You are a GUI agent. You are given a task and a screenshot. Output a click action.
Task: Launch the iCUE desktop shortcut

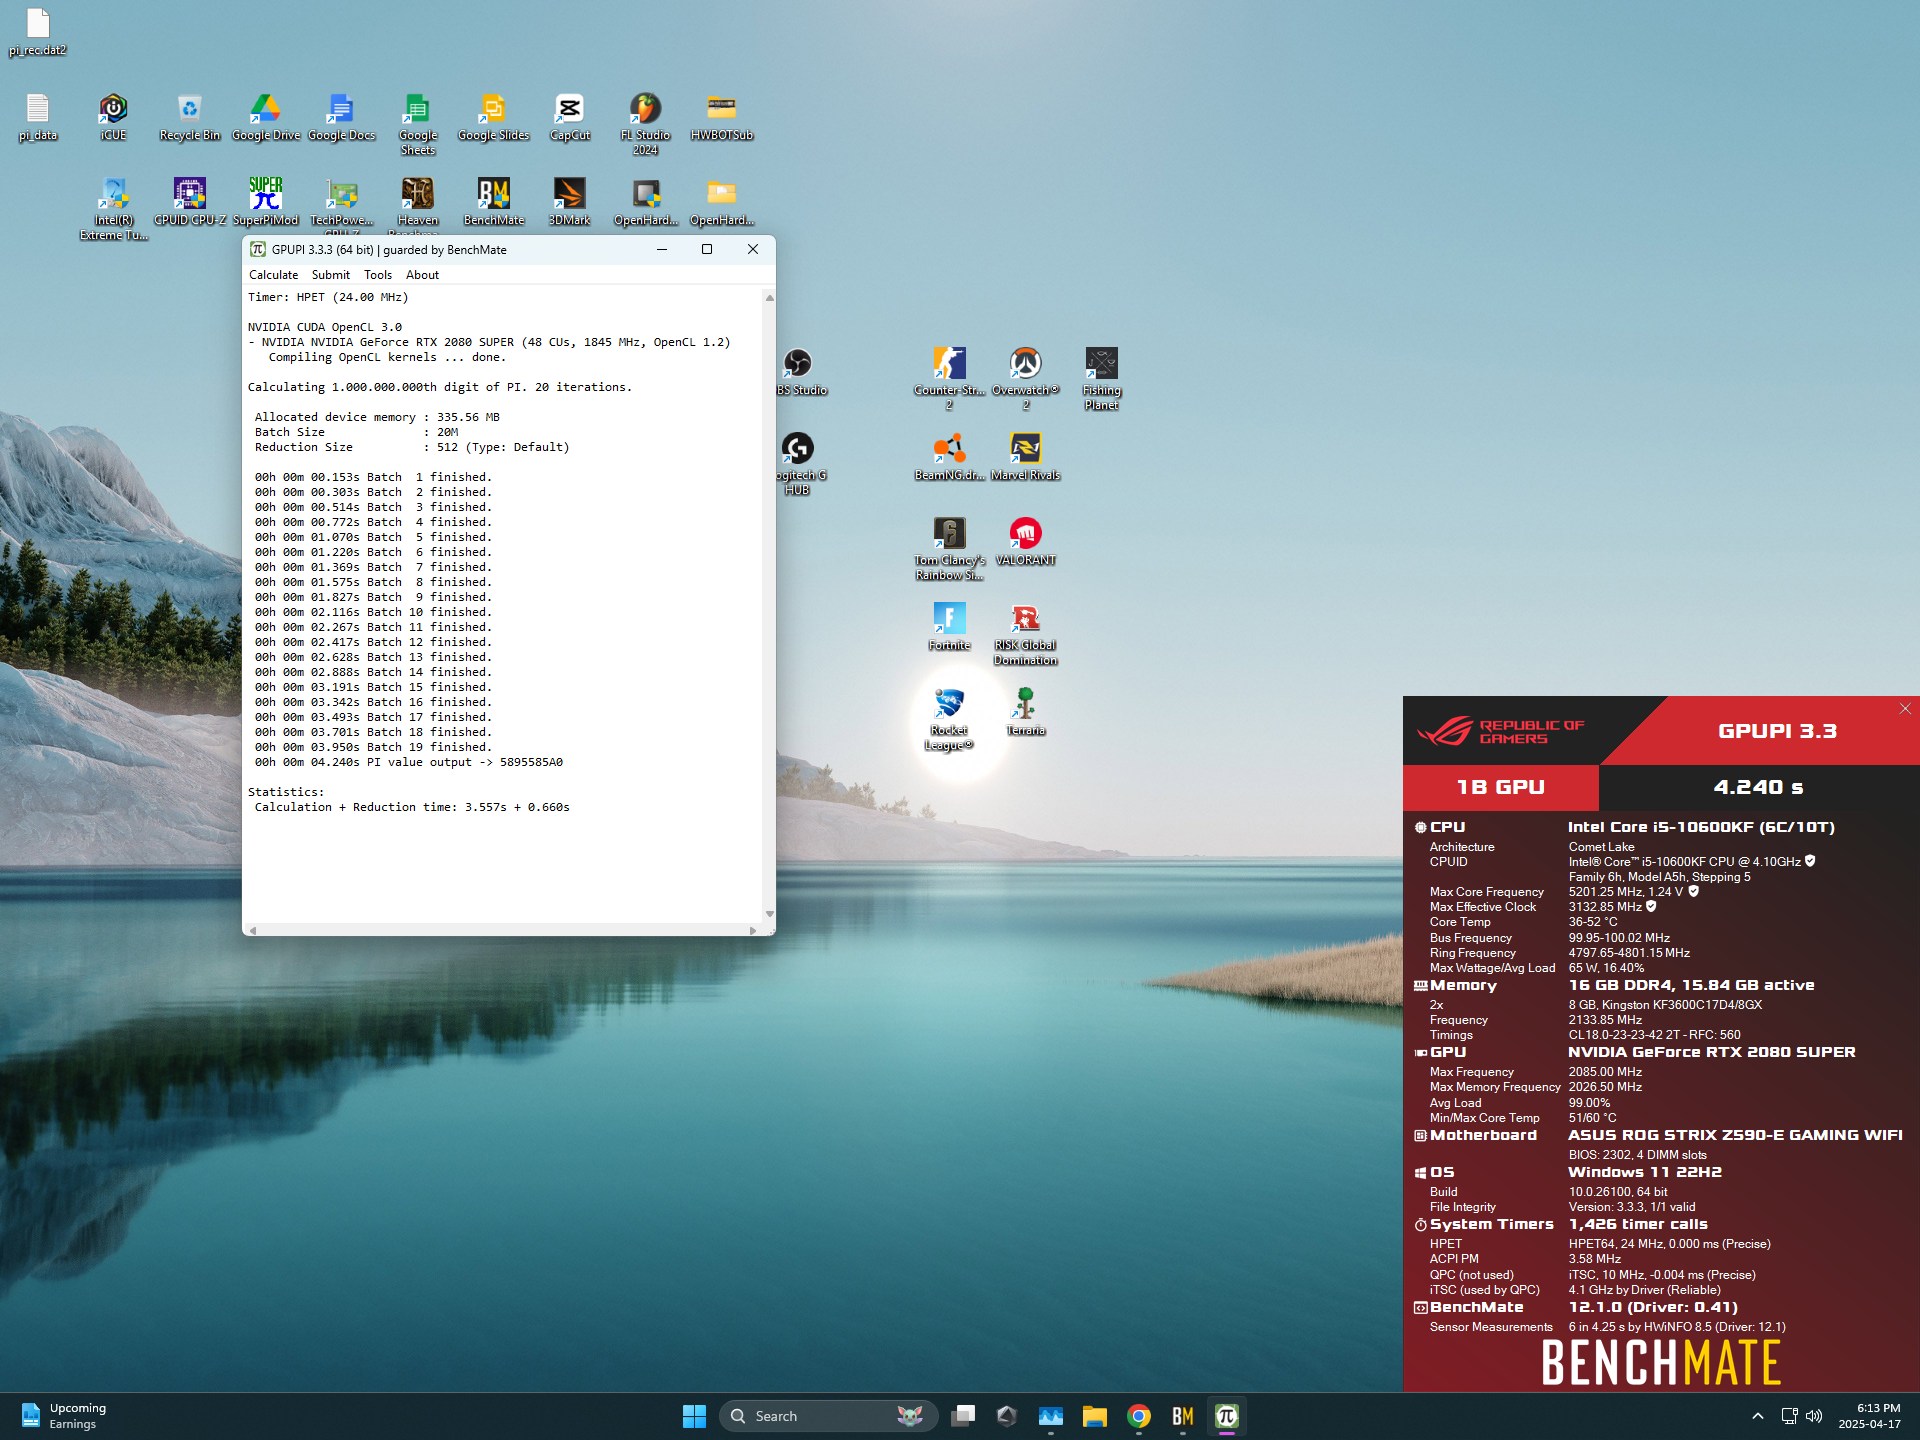tap(113, 117)
